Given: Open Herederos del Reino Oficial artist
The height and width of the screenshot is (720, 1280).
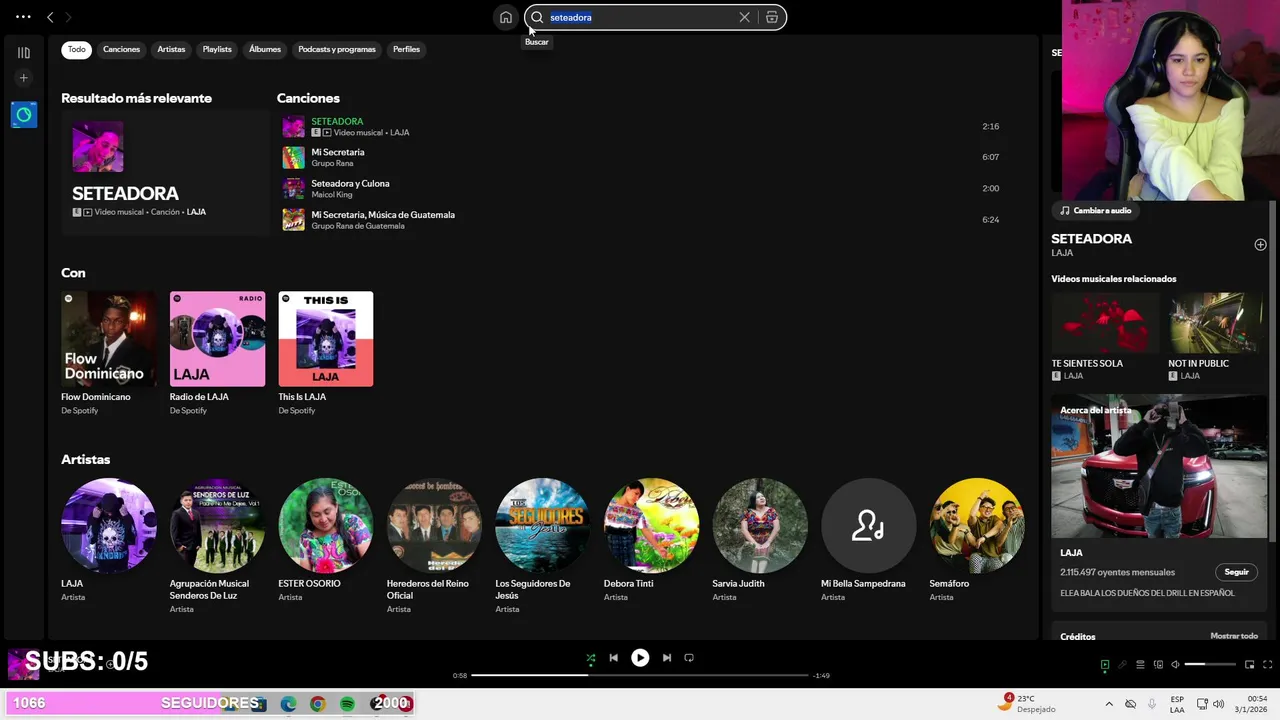Looking at the screenshot, I should pyautogui.click(x=434, y=545).
